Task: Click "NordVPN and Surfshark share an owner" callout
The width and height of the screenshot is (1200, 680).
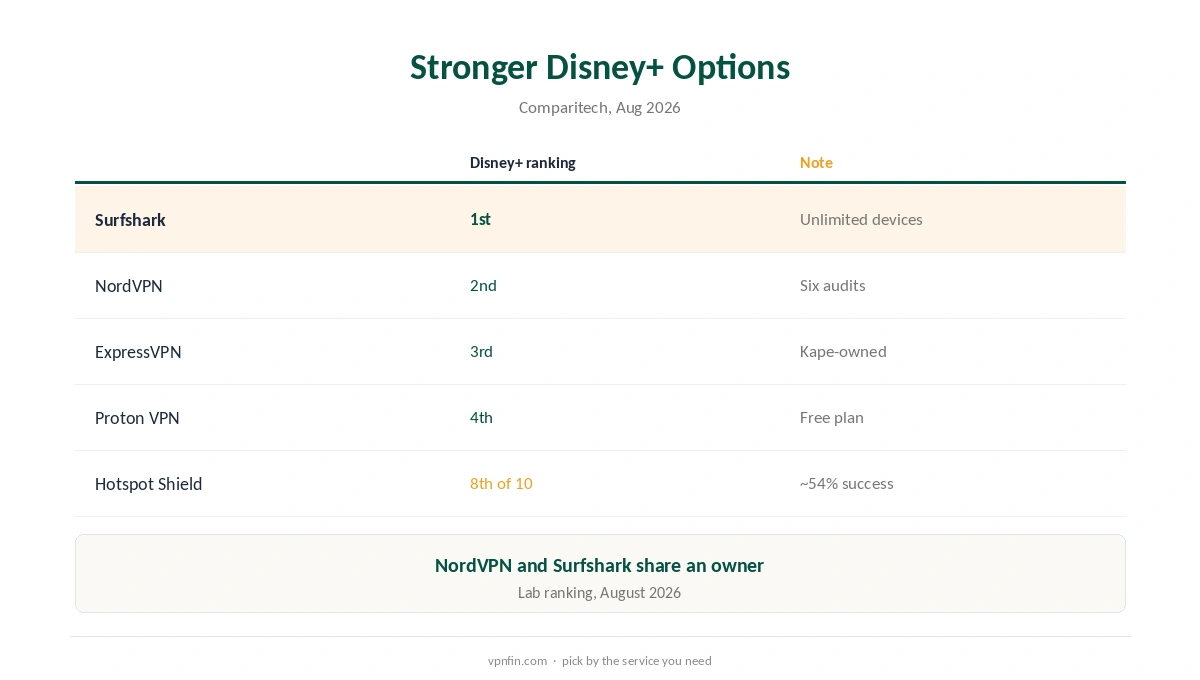Action: click(x=599, y=565)
